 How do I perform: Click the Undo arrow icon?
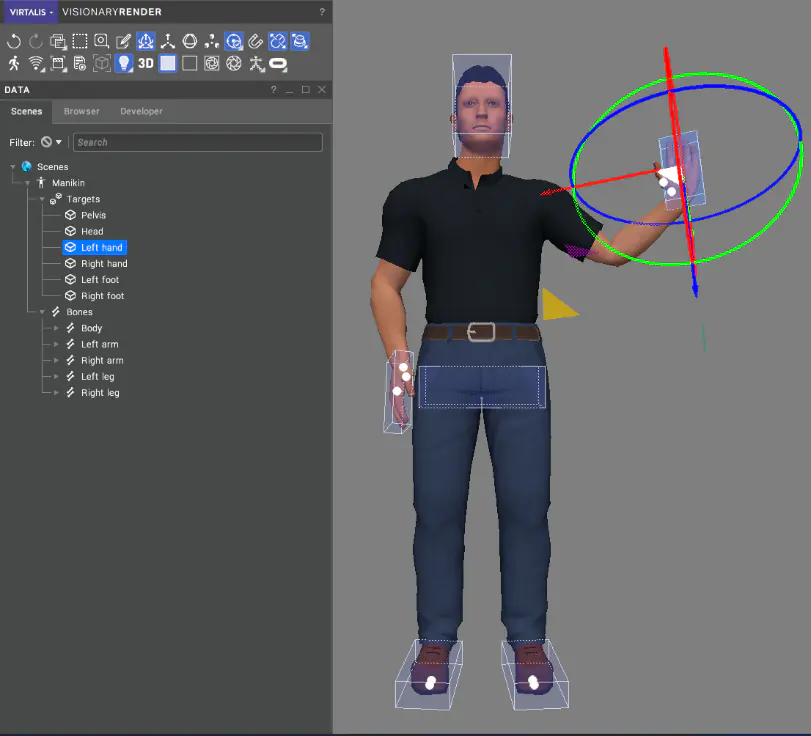click(x=14, y=41)
